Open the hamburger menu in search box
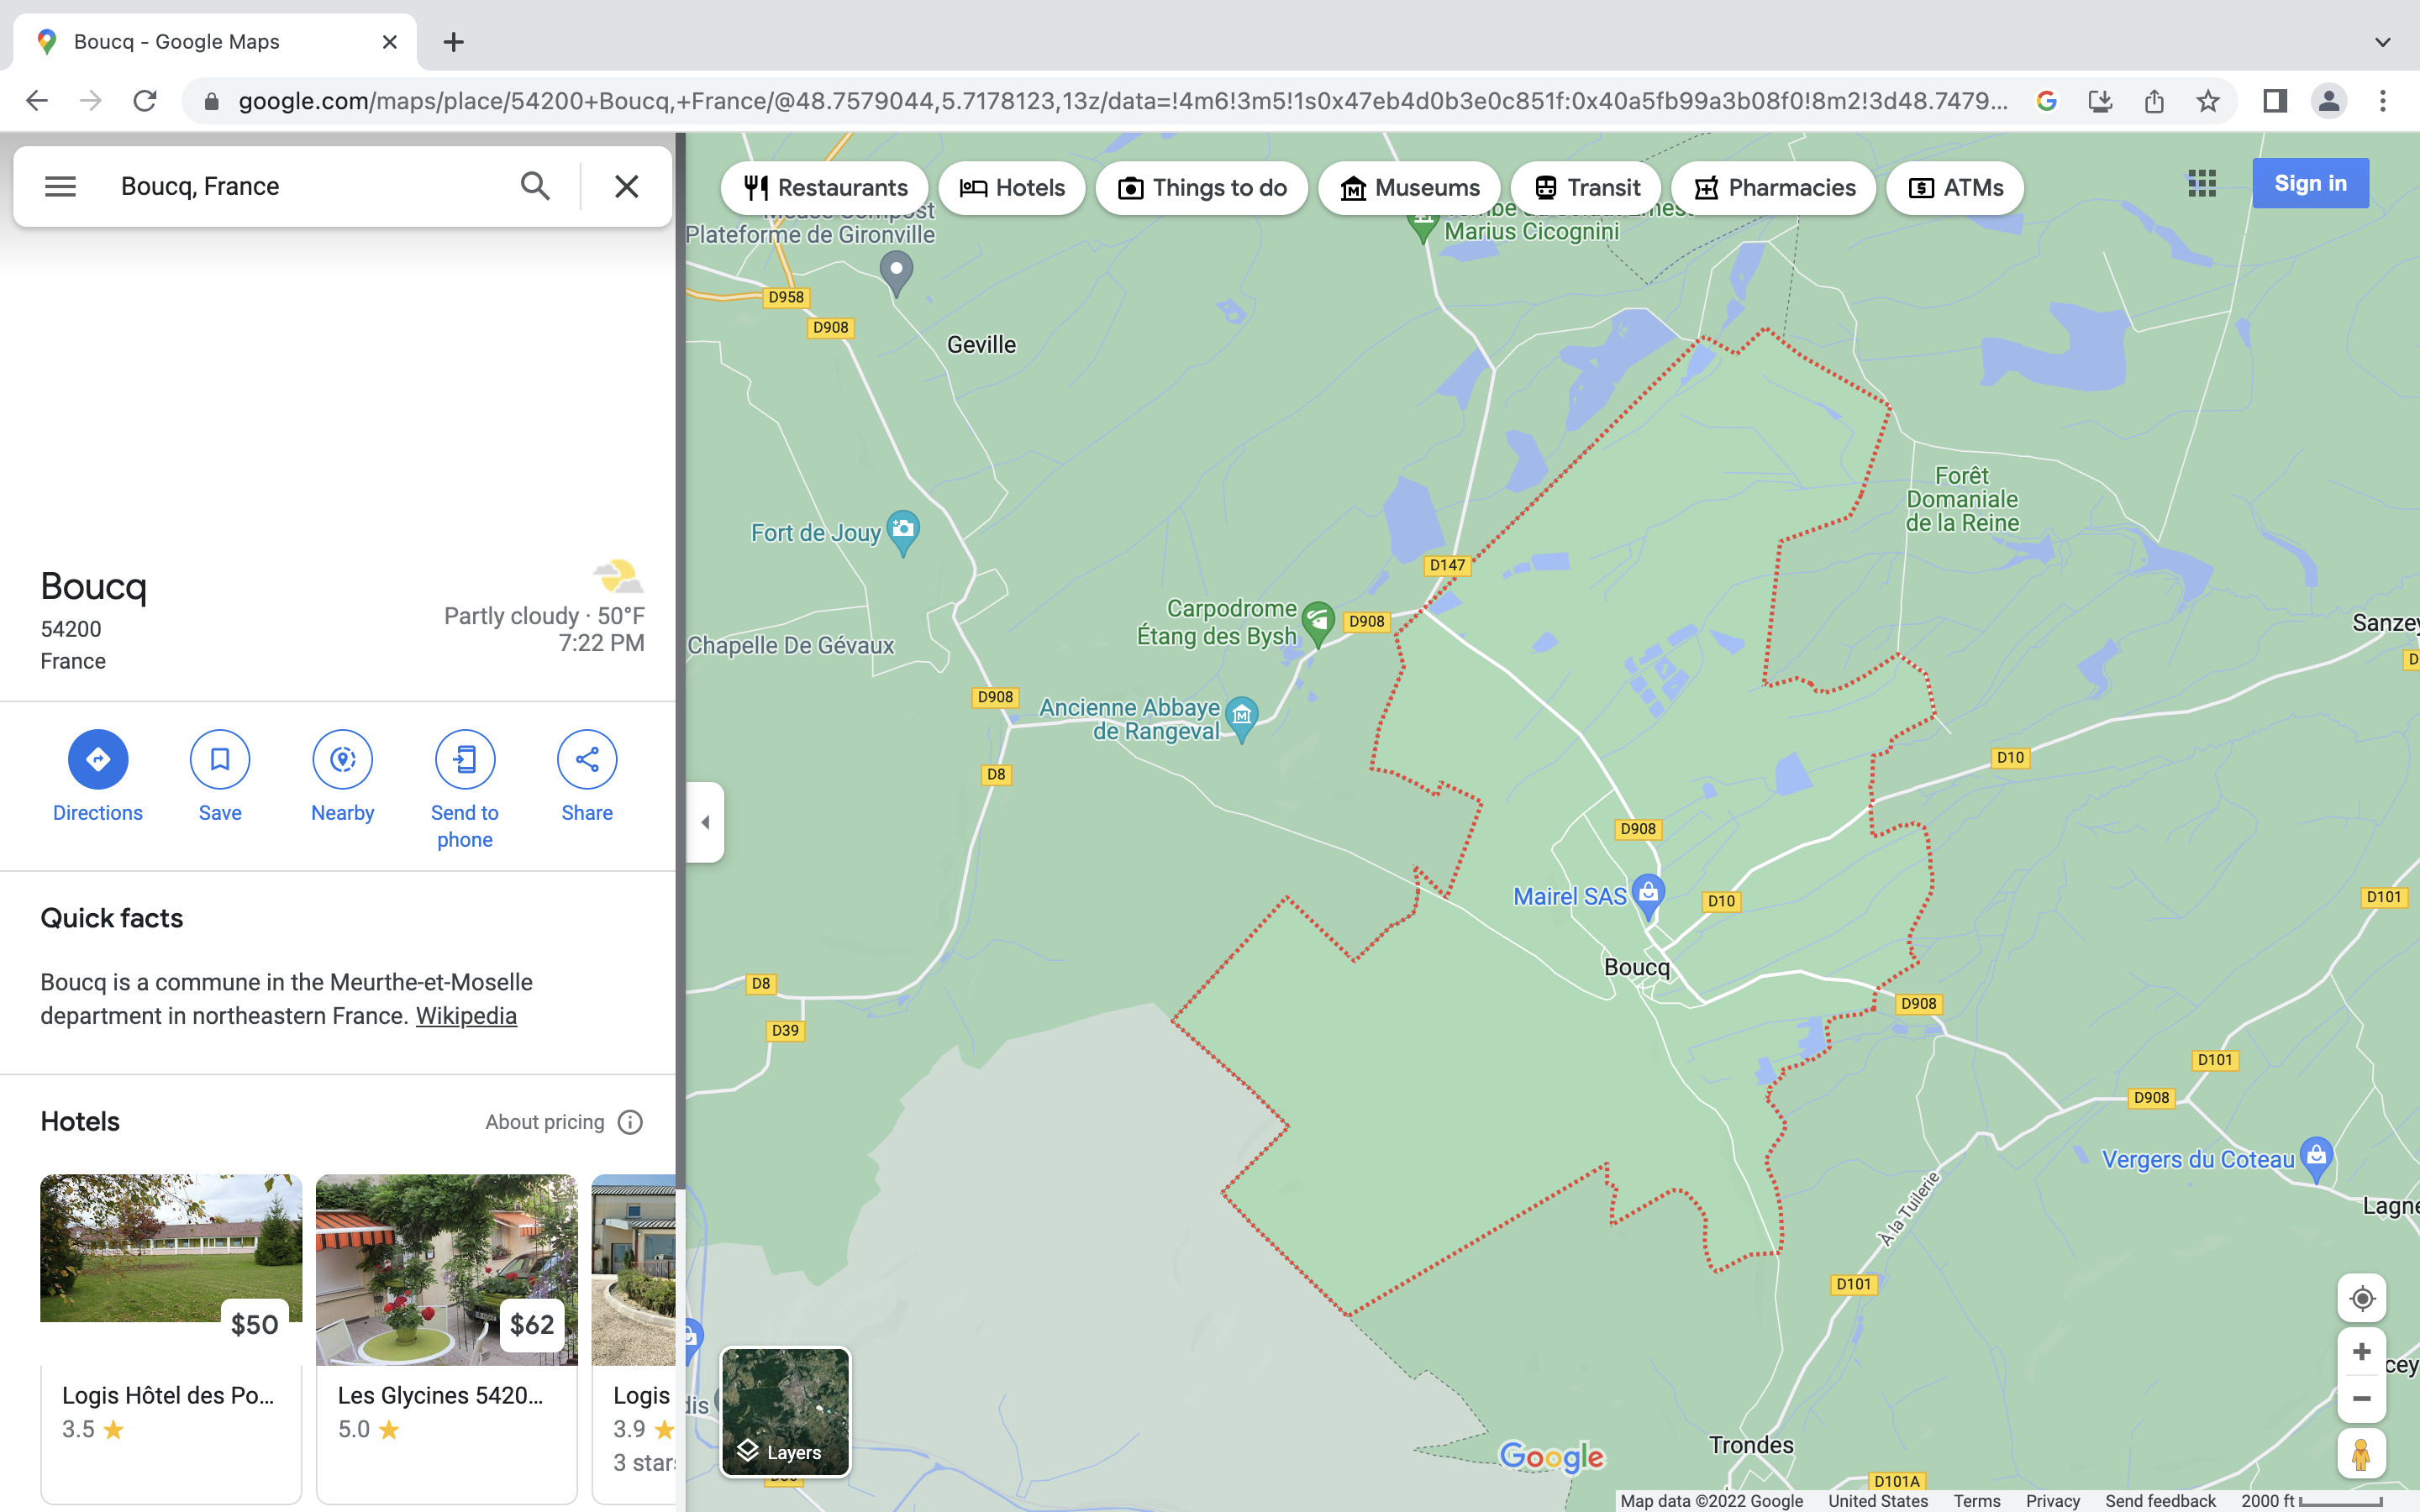This screenshot has width=2420, height=1512. [60, 186]
